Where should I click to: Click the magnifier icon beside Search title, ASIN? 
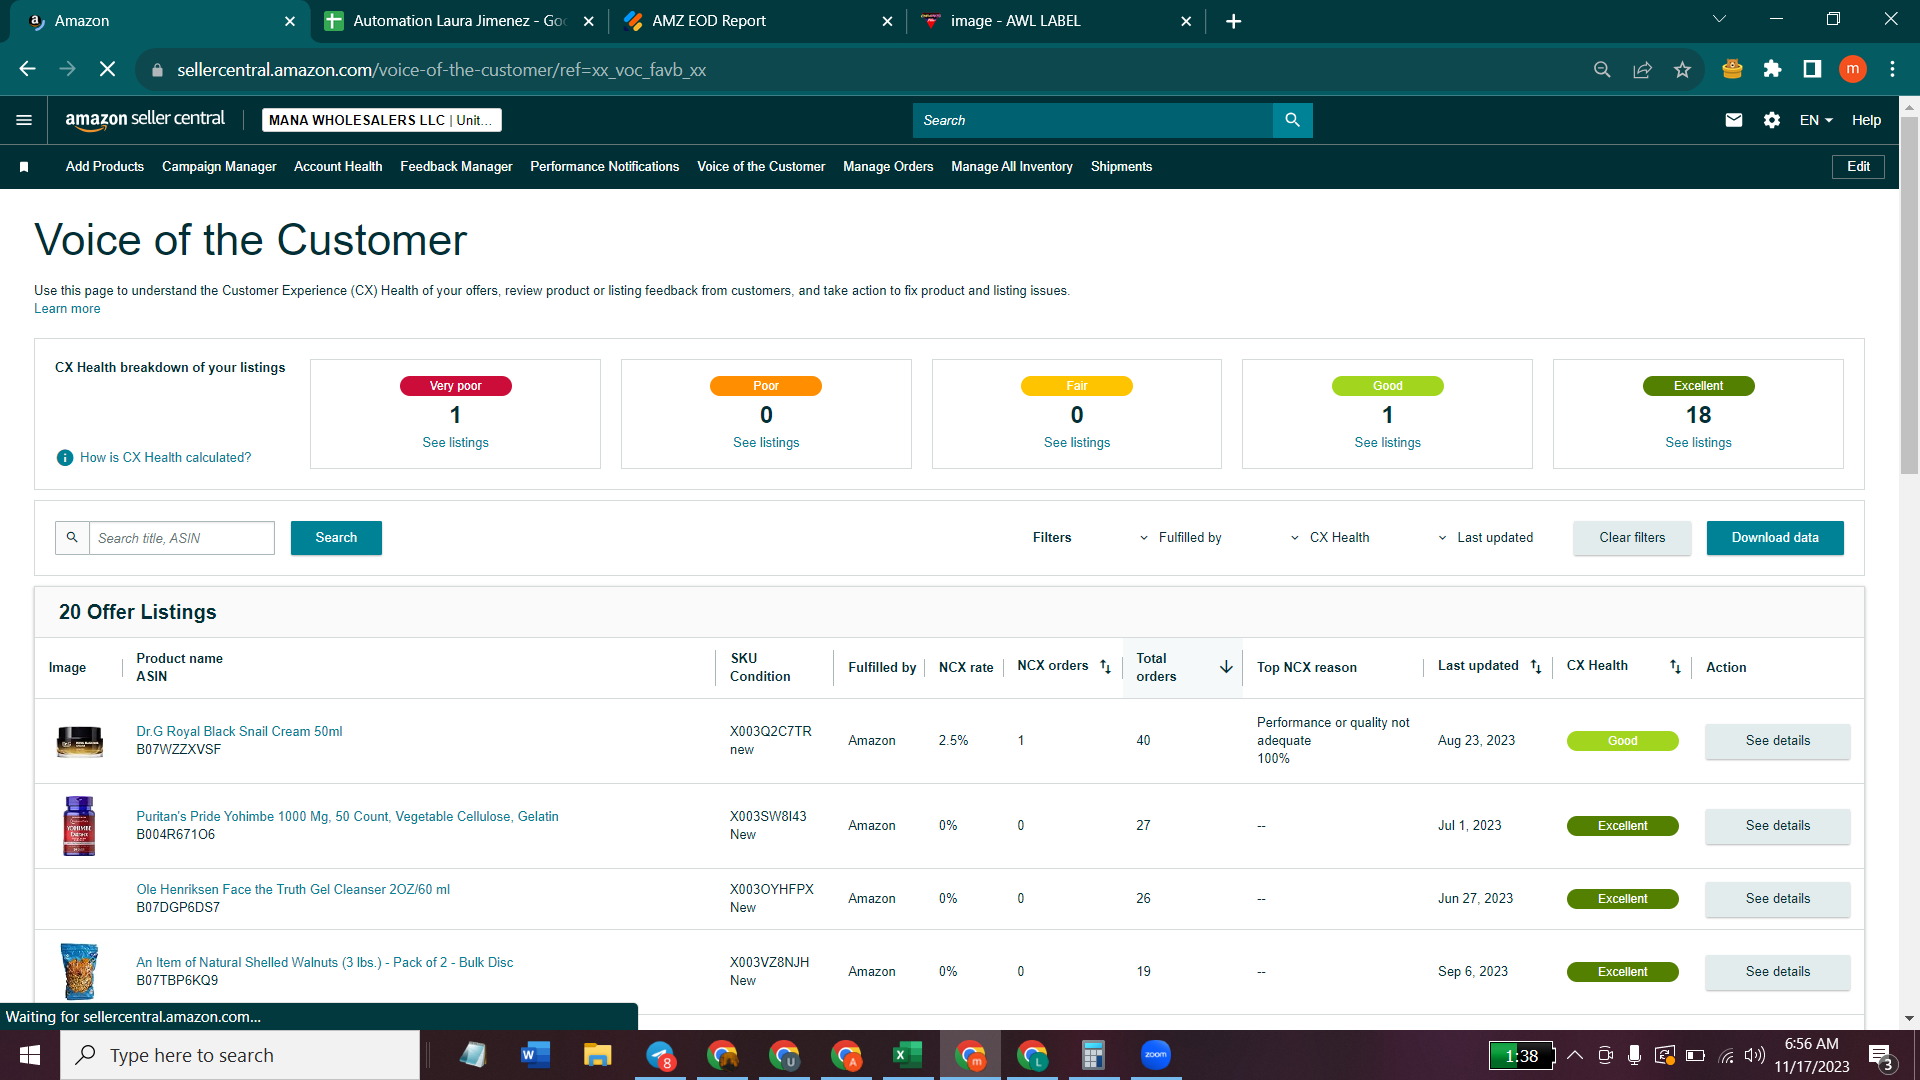pos(72,538)
